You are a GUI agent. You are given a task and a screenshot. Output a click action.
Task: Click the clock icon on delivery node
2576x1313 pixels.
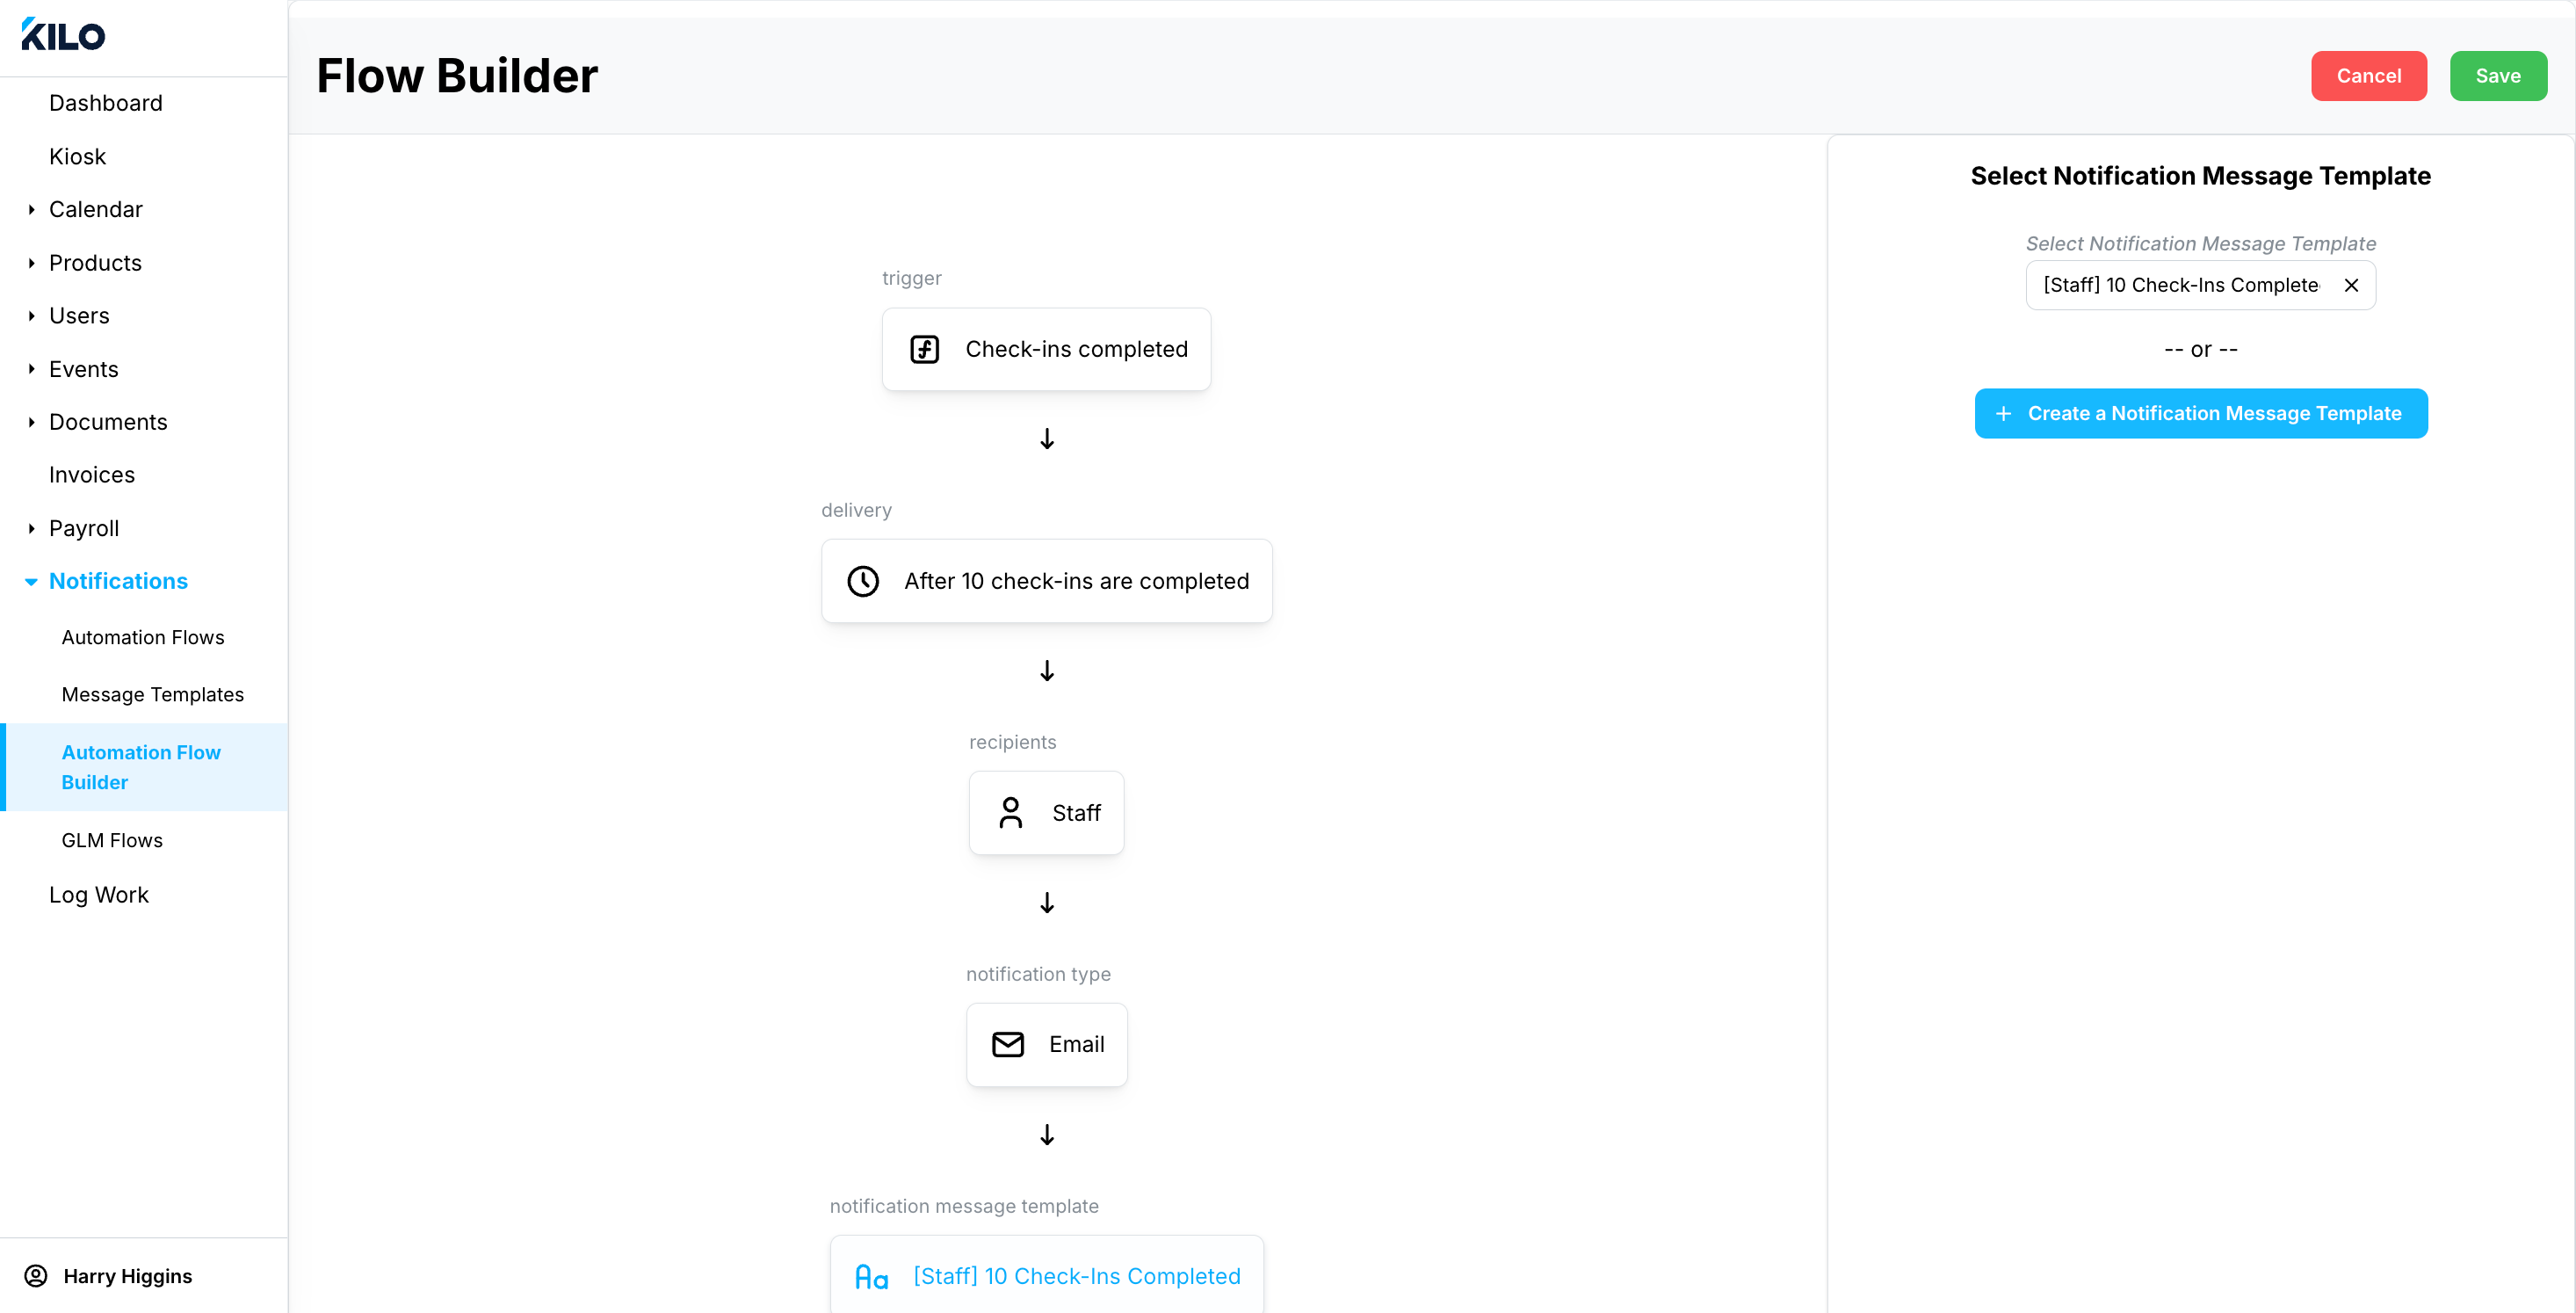pyautogui.click(x=863, y=581)
